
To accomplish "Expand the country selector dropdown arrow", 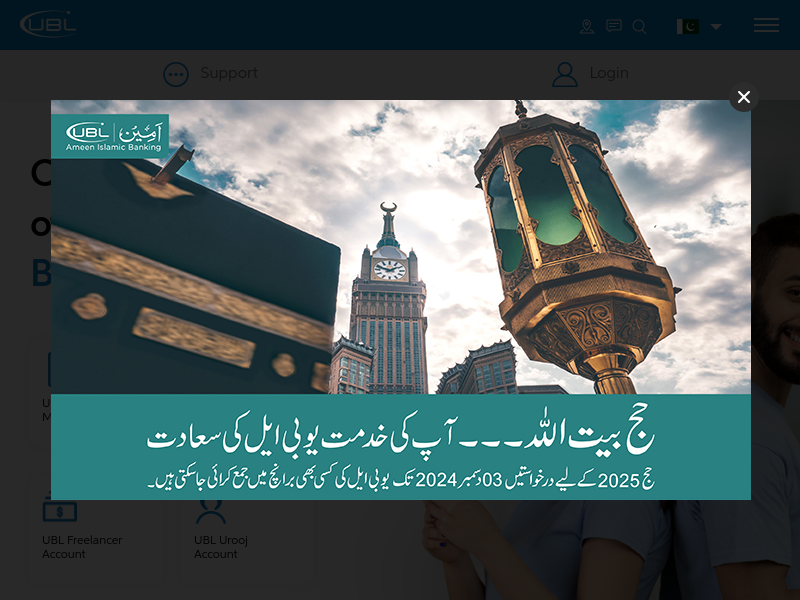I will pyautogui.click(x=716, y=27).
